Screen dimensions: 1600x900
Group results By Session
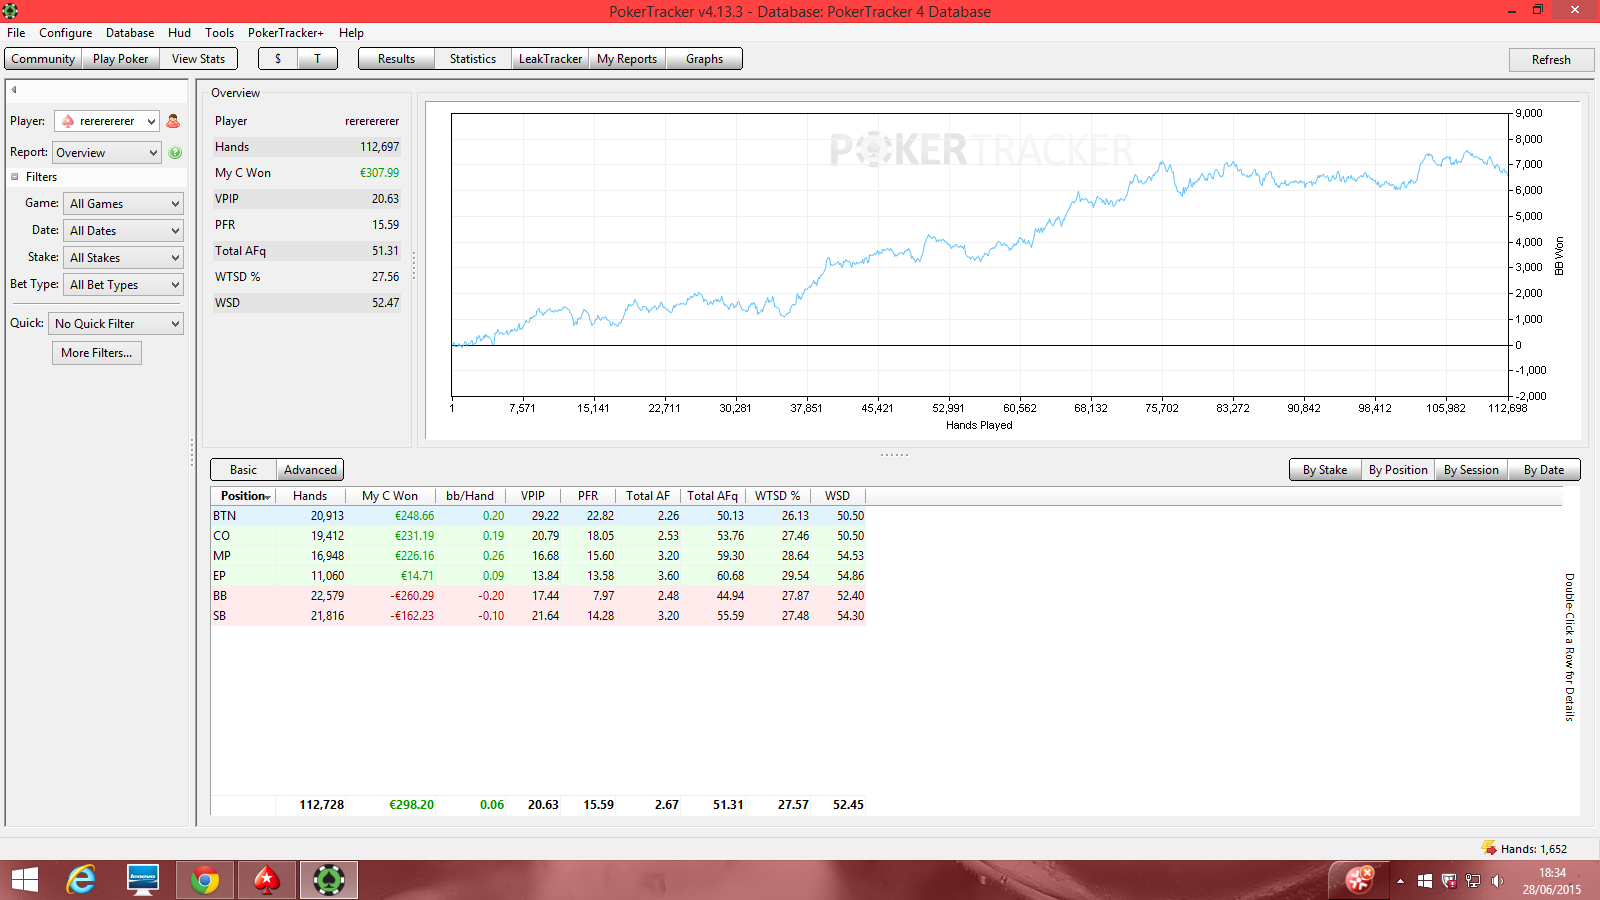pos(1471,470)
